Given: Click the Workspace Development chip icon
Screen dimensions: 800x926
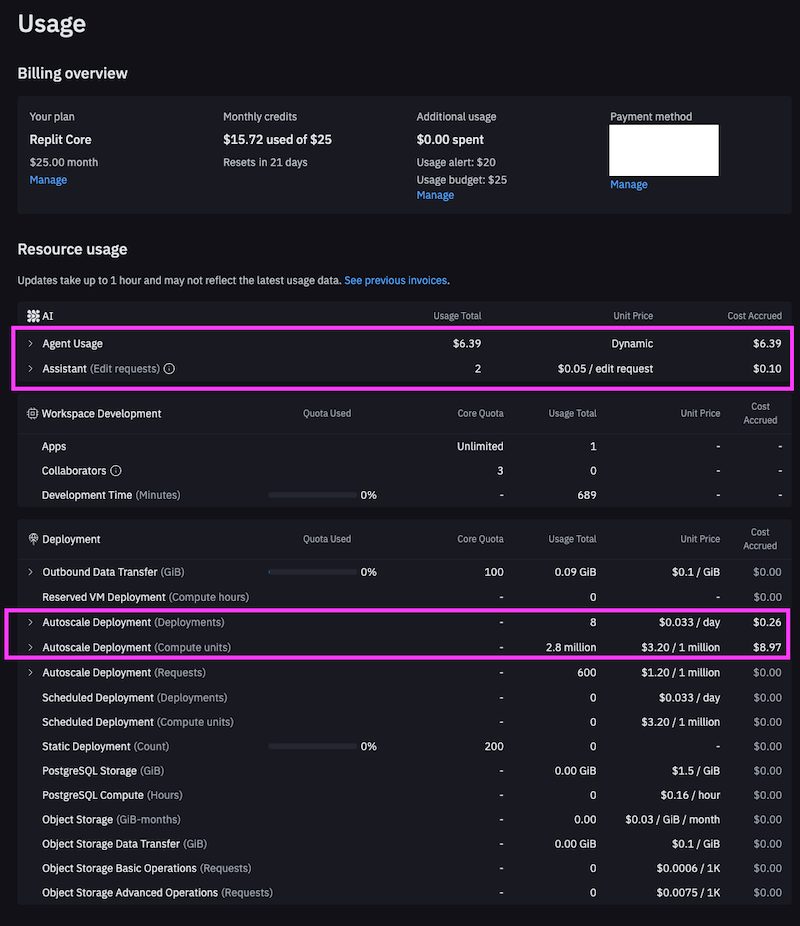Looking at the screenshot, I should point(33,414).
